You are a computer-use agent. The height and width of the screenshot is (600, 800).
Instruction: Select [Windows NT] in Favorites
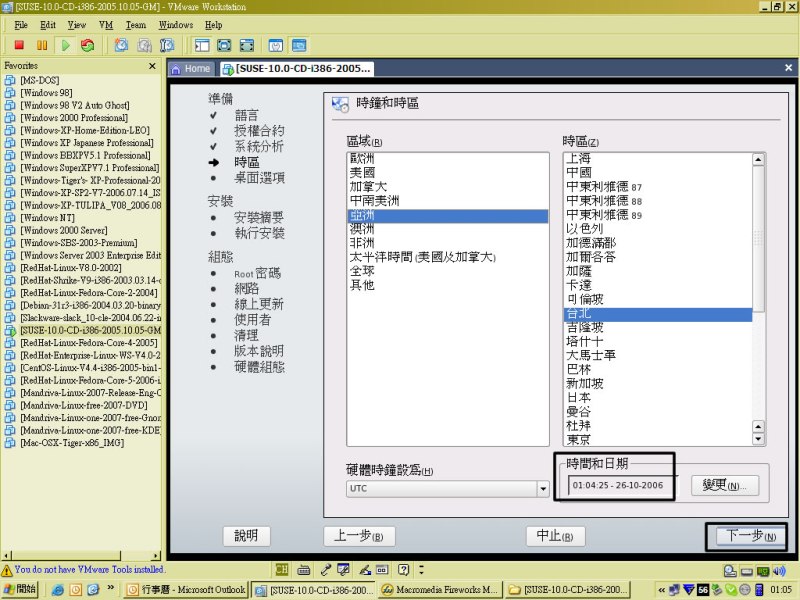tap(47, 218)
